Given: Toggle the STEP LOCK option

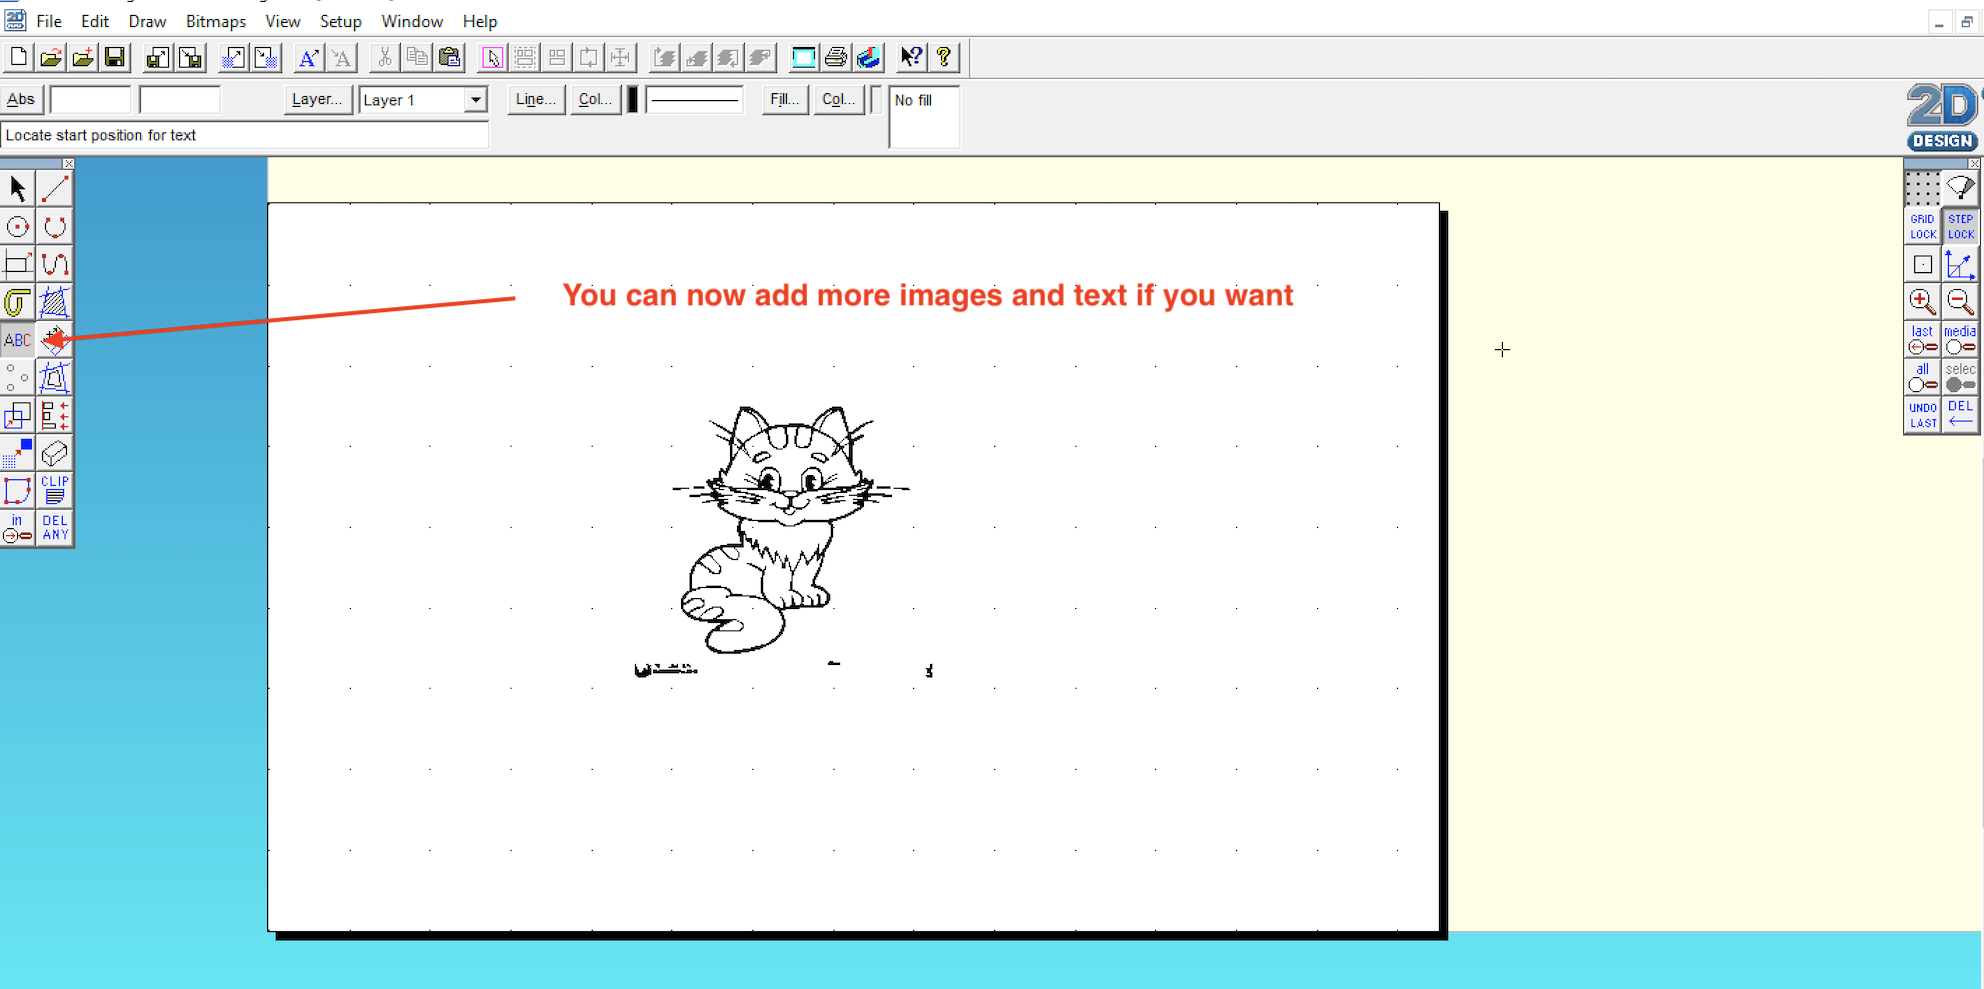Looking at the screenshot, I should (1960, 227).
